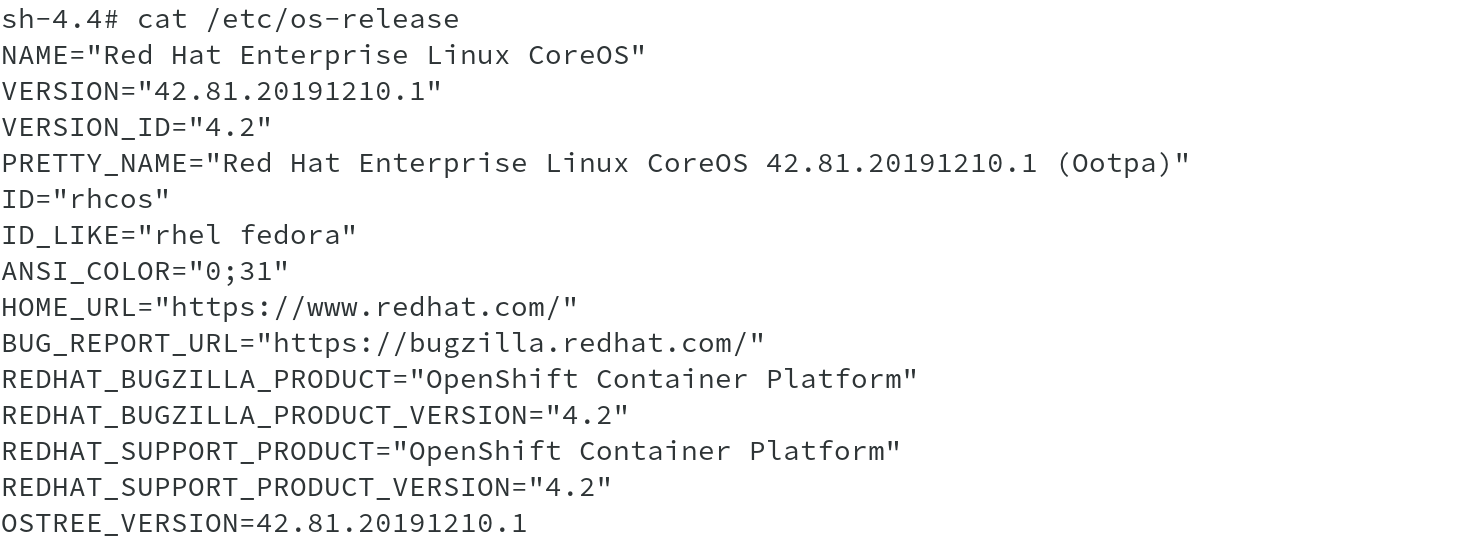
Task: Click the BUG_REPORT_URL key text
Action: click(x=119, y=343)
